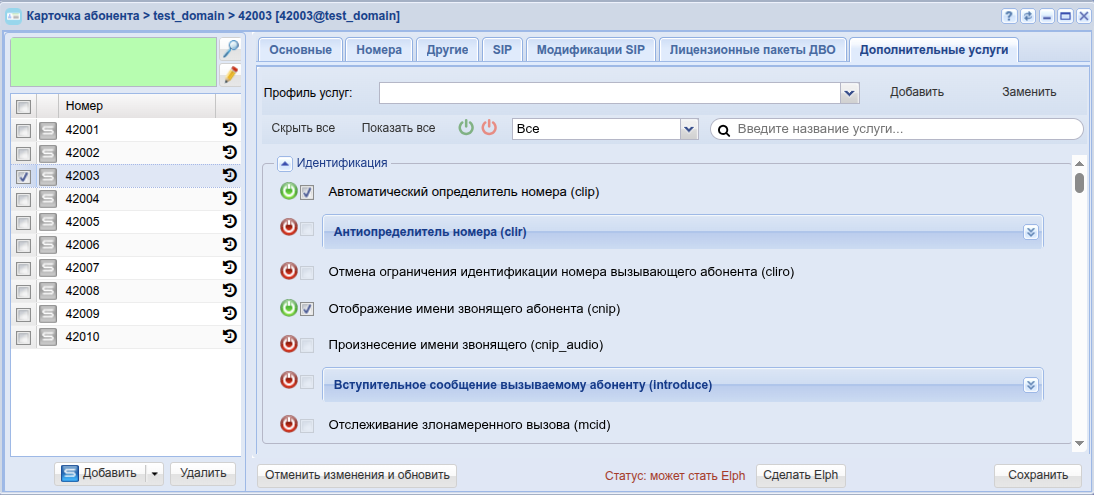Click the S icon beside 42005
Image resolution: width=1094 pixels, height=495 pixels.
point(47,222)
